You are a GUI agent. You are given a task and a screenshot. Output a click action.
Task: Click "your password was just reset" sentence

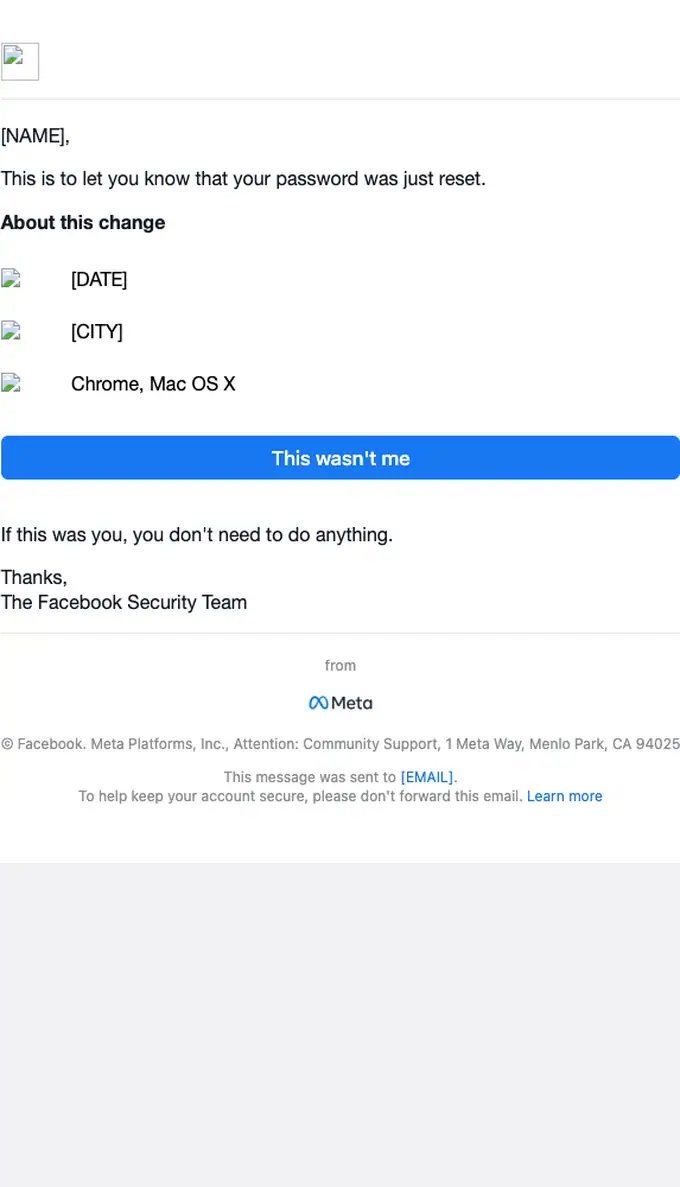(243, 179)
